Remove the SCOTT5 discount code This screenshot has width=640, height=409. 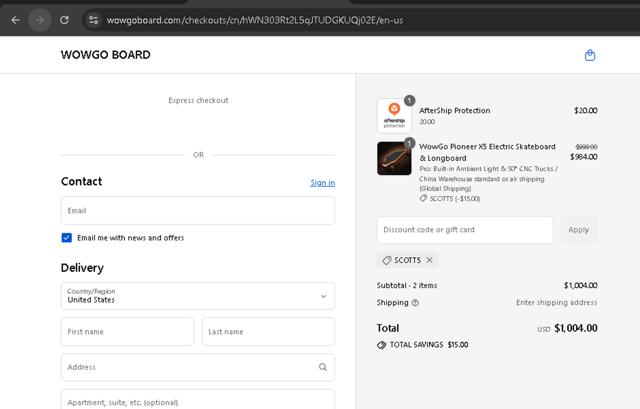pyautogui.click(x=429, y=260)
